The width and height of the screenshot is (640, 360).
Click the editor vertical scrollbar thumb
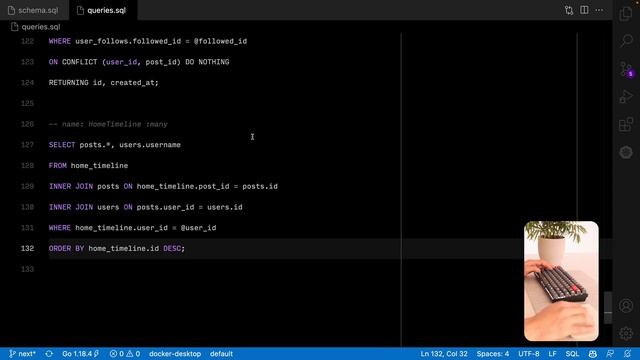tap(608, 307)
